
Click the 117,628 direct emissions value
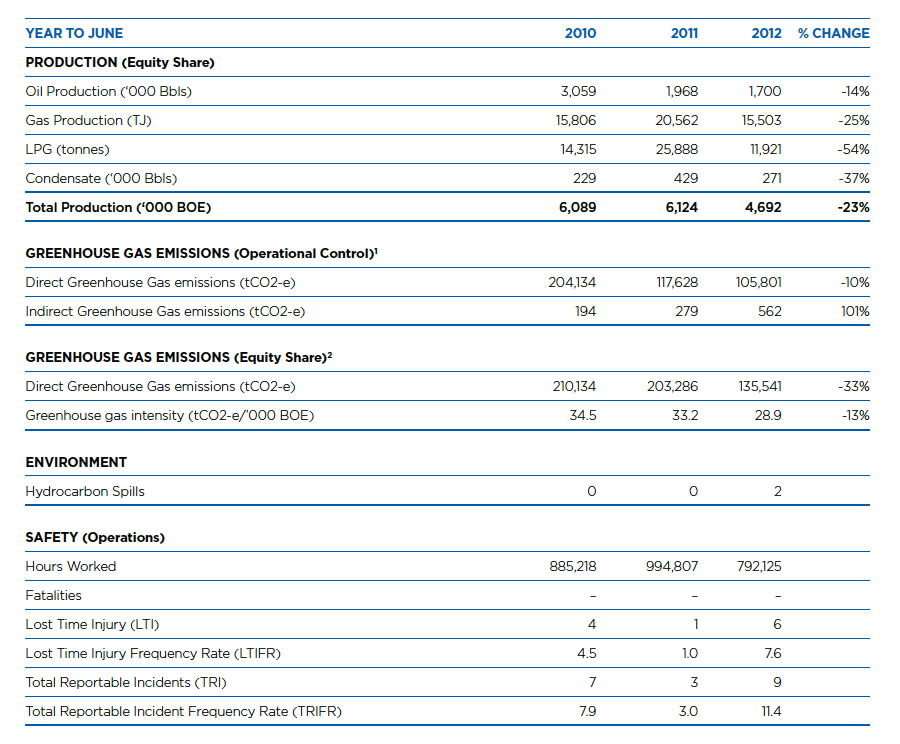coord(677,282)
